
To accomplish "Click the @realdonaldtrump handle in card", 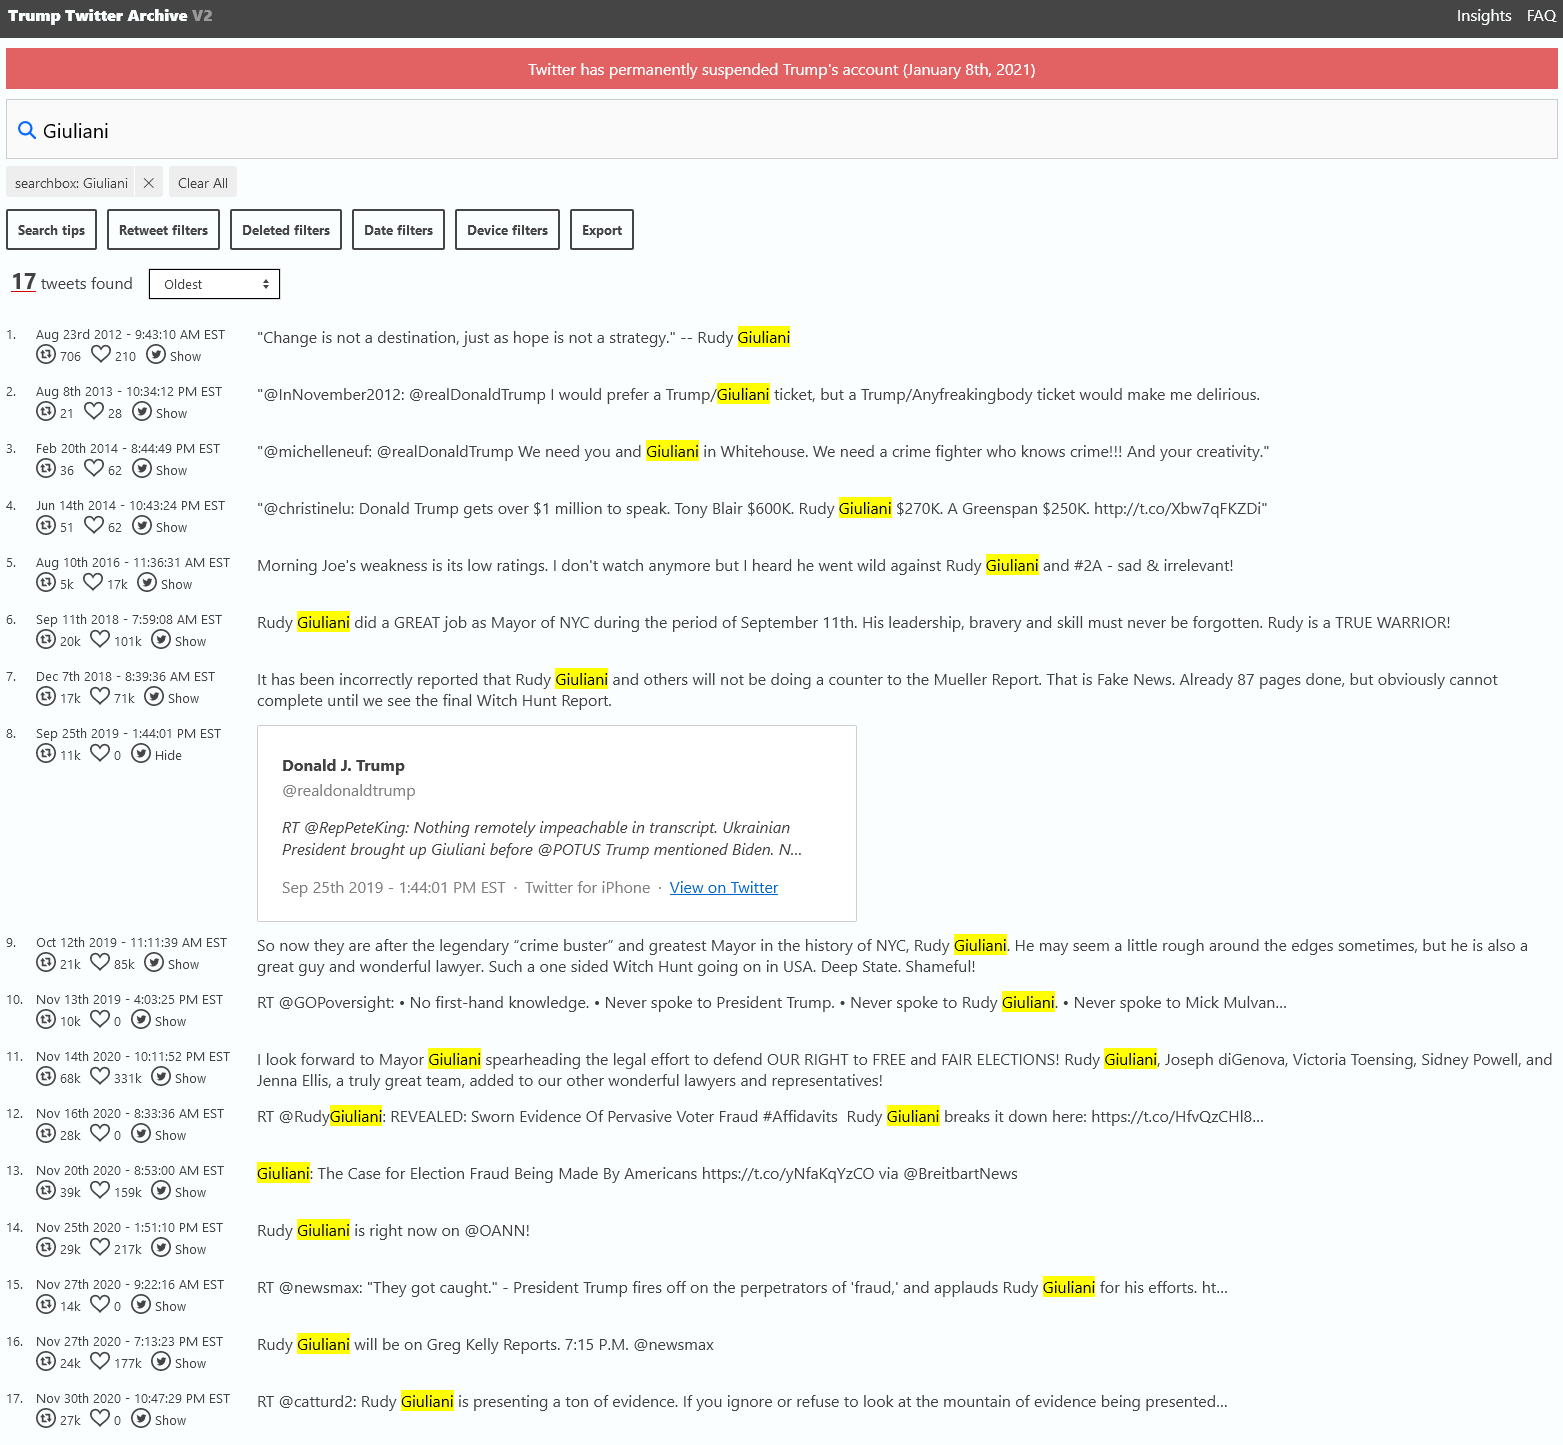I will (x=348, y=790).
